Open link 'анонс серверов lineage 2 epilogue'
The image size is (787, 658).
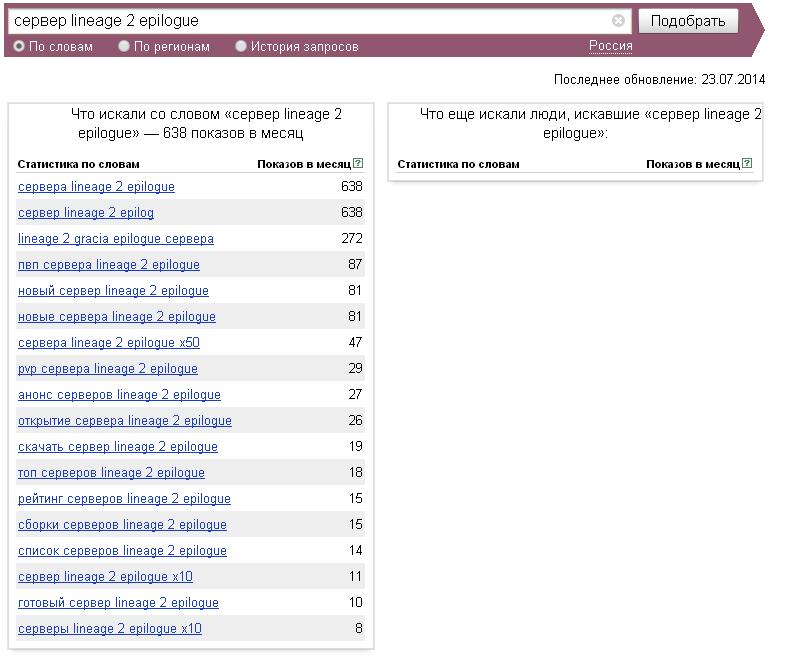pos(119,395)
